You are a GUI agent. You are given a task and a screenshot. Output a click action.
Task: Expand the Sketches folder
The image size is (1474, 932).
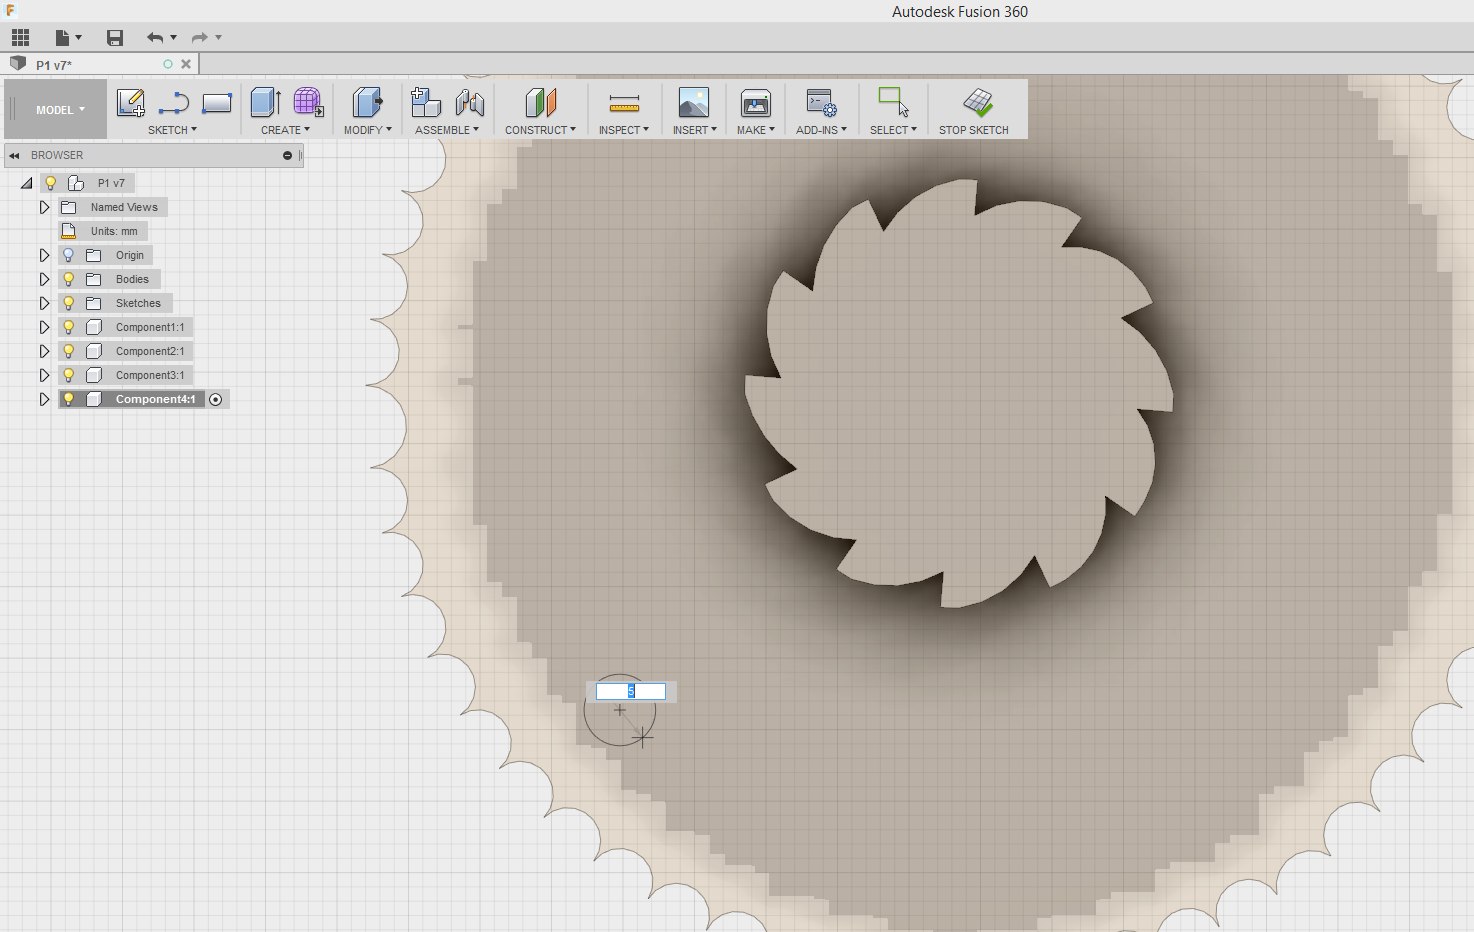(44, 303)
